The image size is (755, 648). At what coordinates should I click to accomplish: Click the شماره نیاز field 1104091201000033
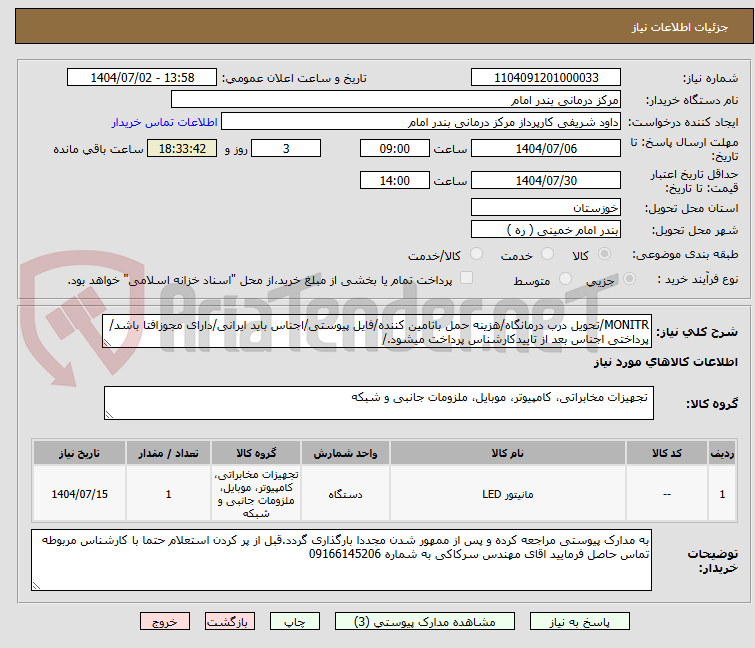coord(546,78)
